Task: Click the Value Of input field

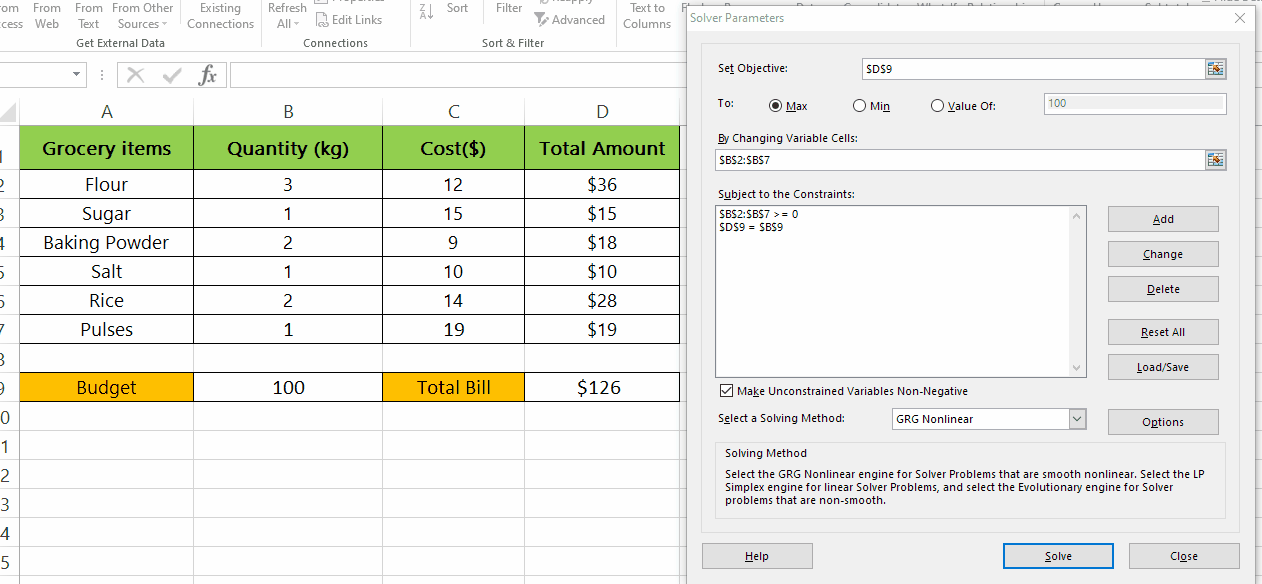Action: (x=1134, y=103)
